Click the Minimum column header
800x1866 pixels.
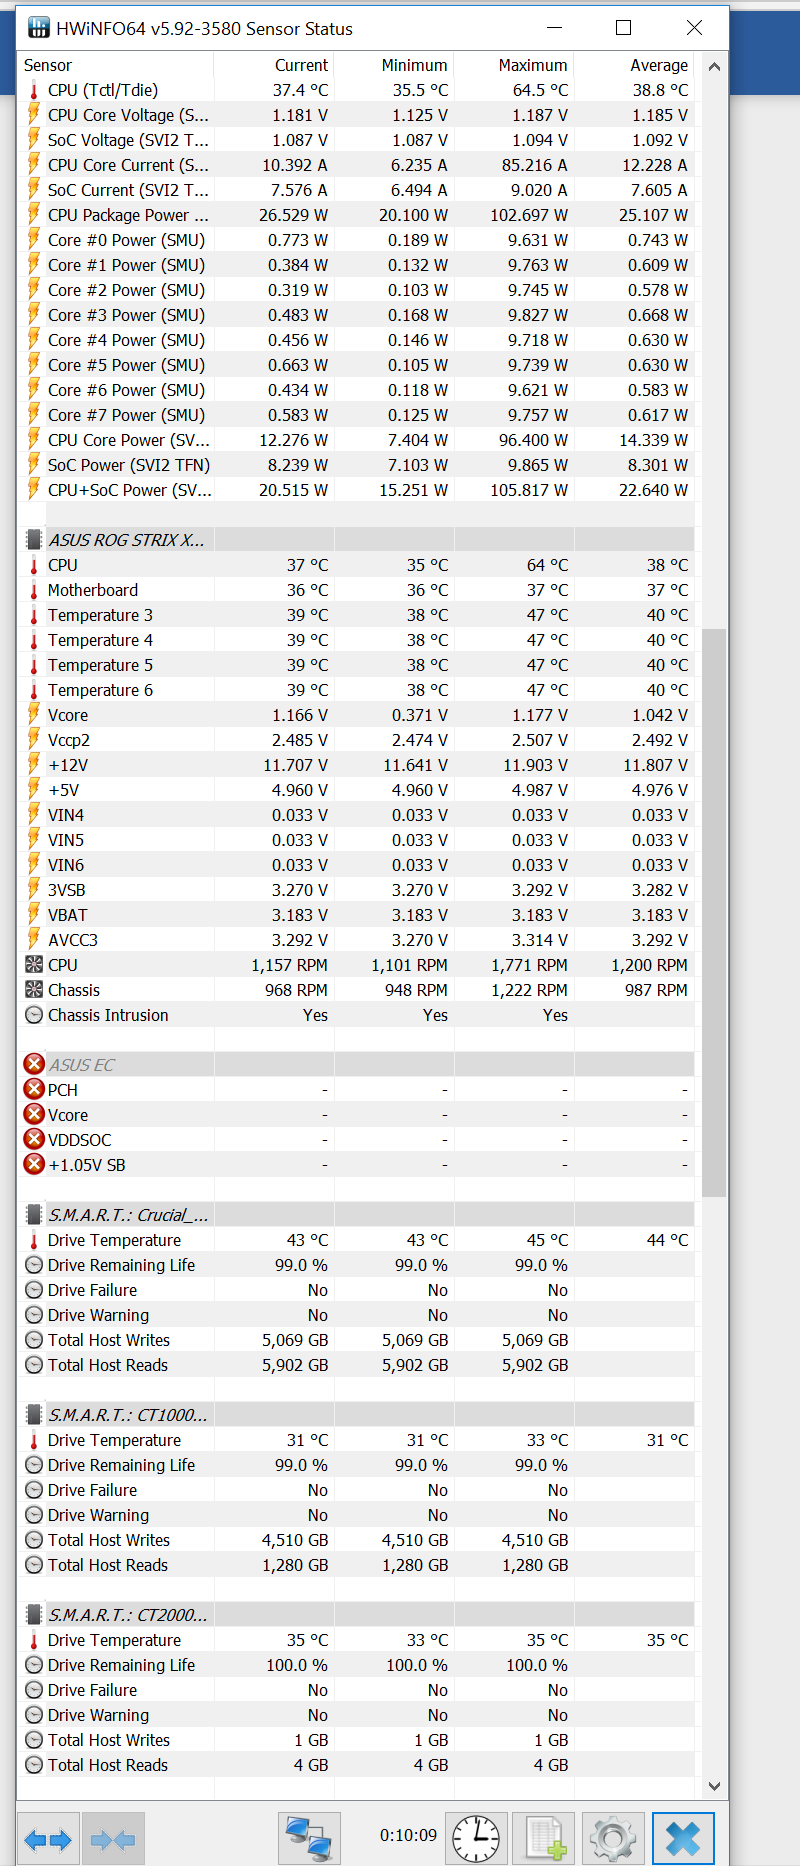(394, 65)
